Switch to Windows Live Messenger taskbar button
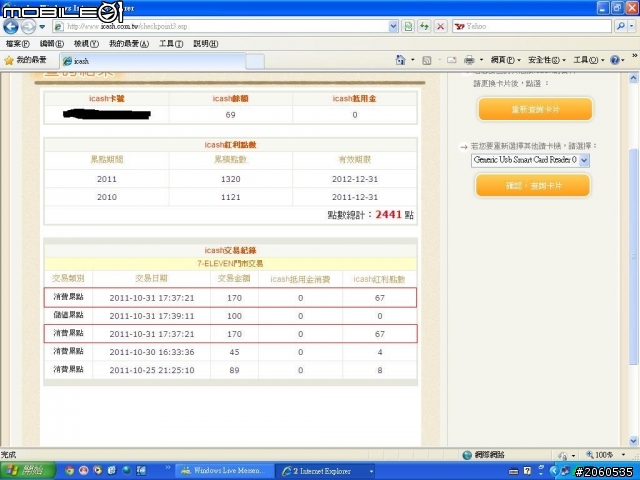The height and width of the screenshot is (480, 640). (224, 471)
